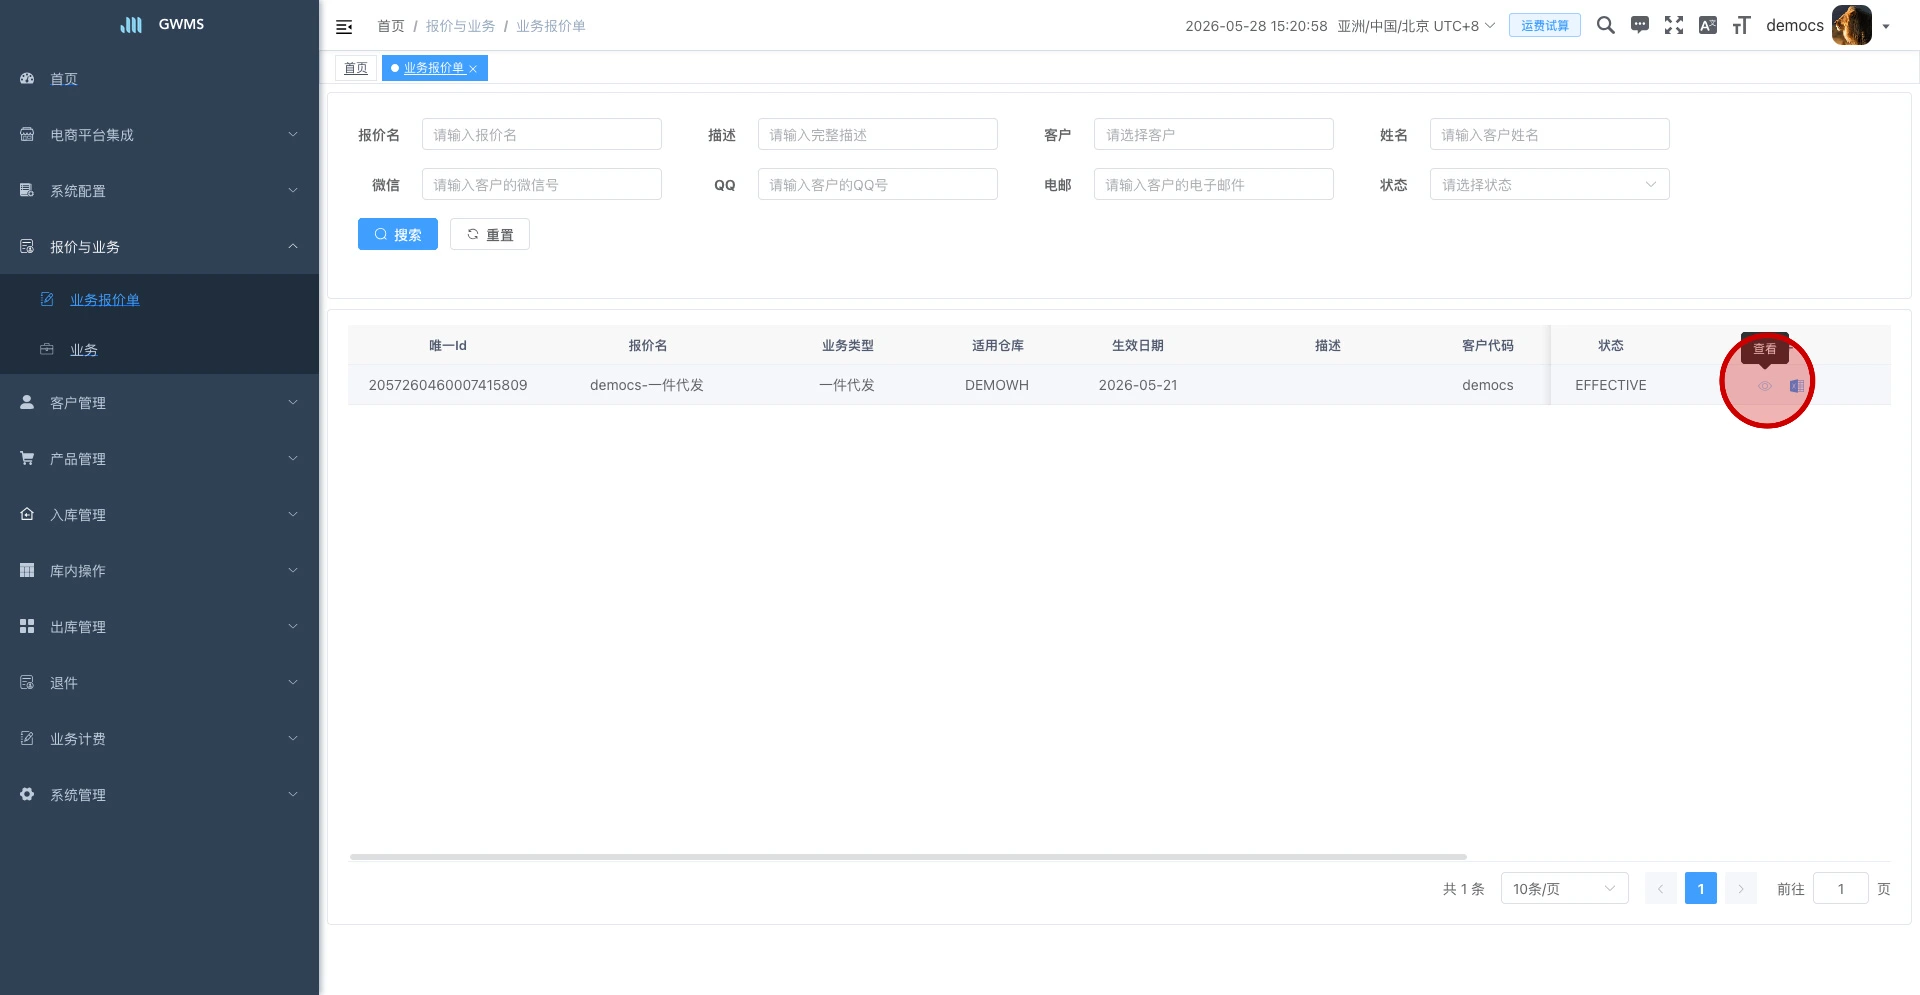Change font size with the text-size icon

pos(1742,25)
